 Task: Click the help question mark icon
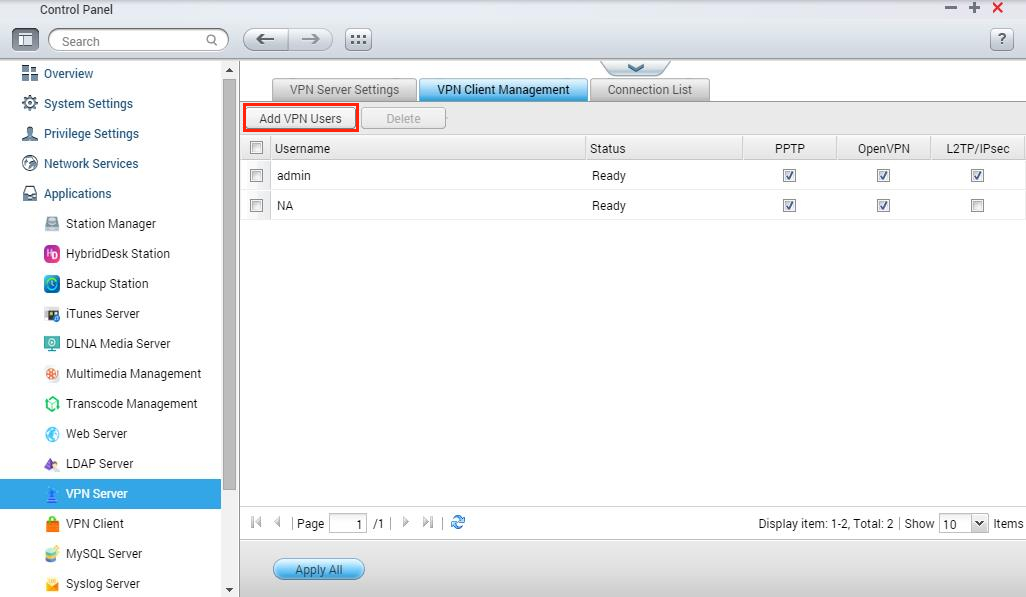coord(1001,40)
